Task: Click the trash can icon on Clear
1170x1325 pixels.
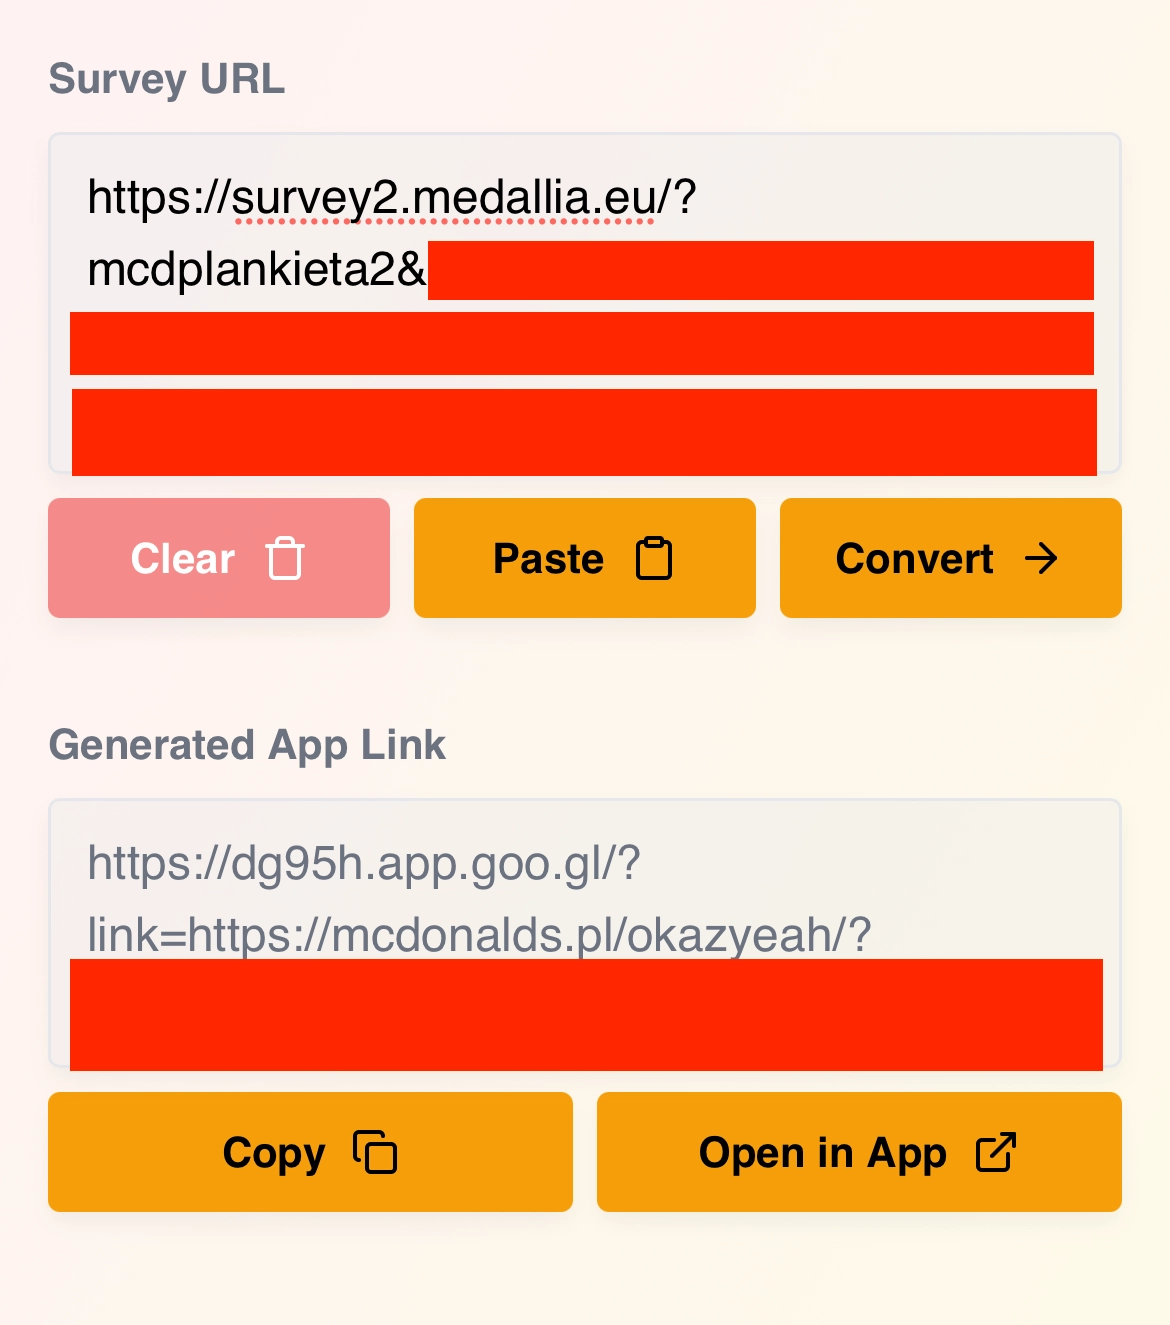Action: pos(285,558)
